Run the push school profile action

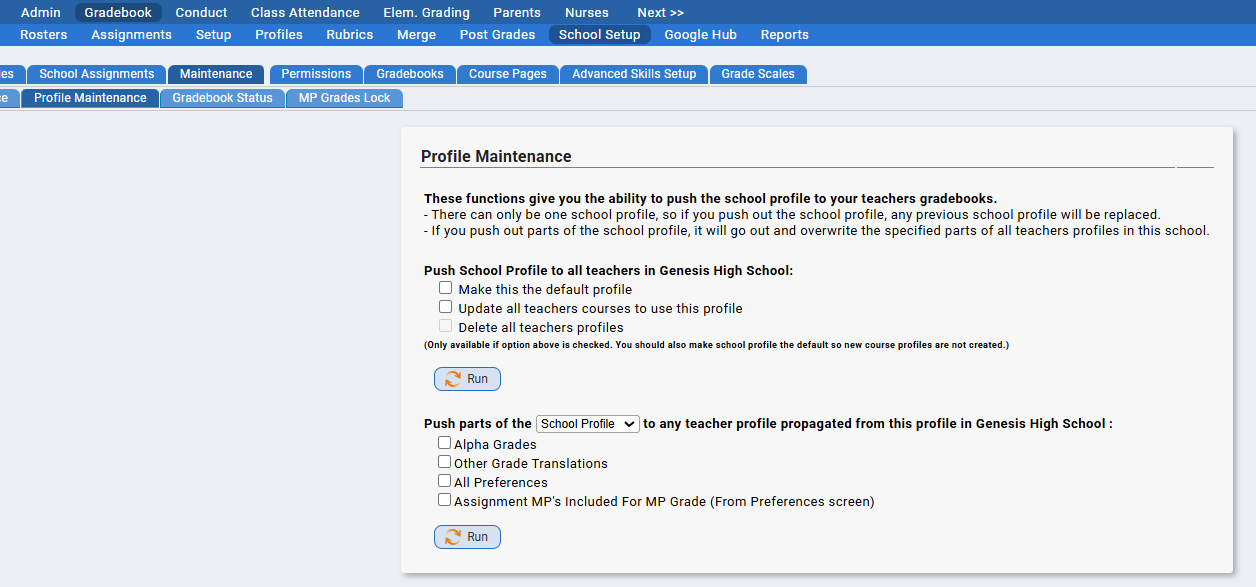(x=467, y=379)
